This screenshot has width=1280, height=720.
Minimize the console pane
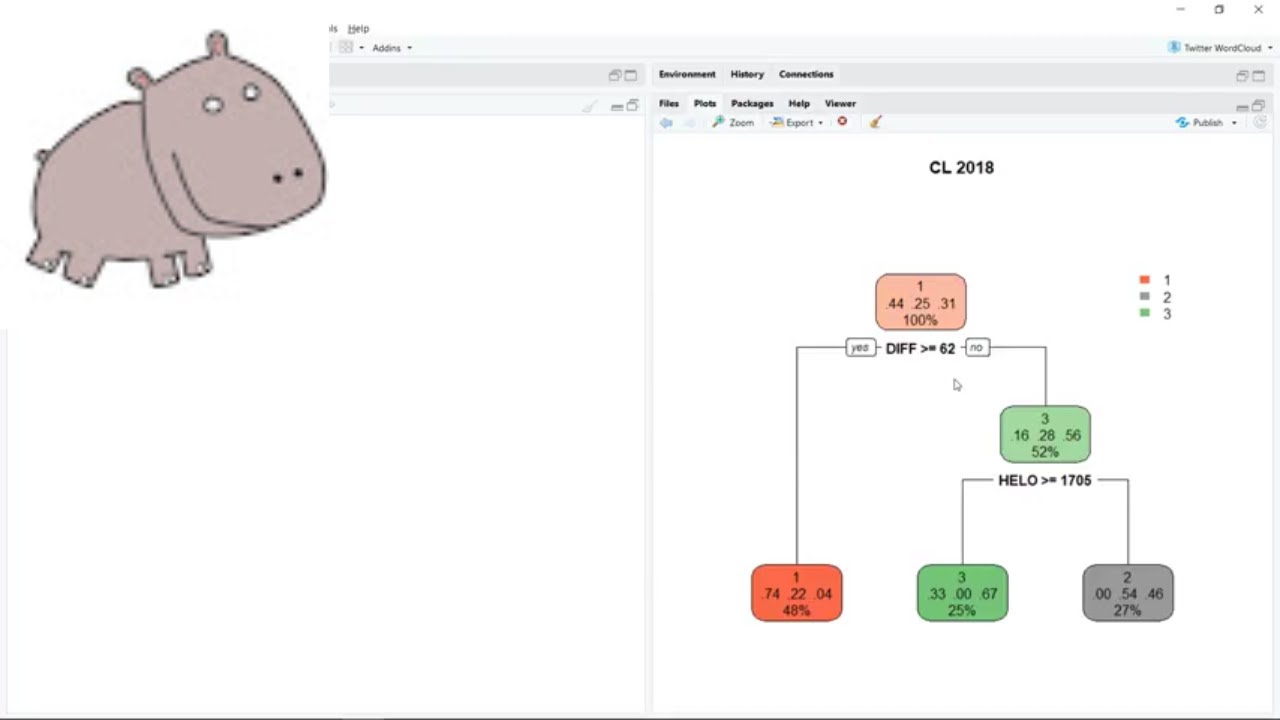(x=617, y=105)
